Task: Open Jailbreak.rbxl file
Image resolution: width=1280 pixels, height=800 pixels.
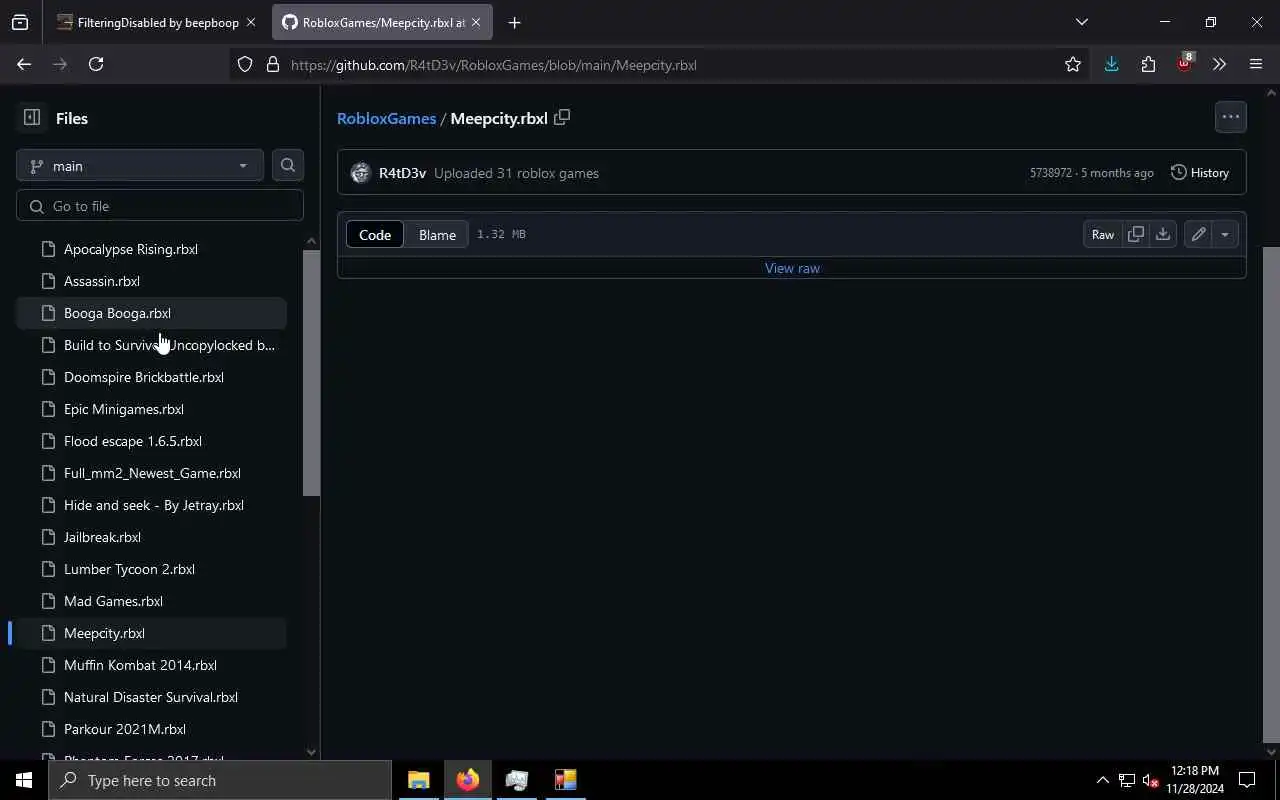Action: pos(151,537)
